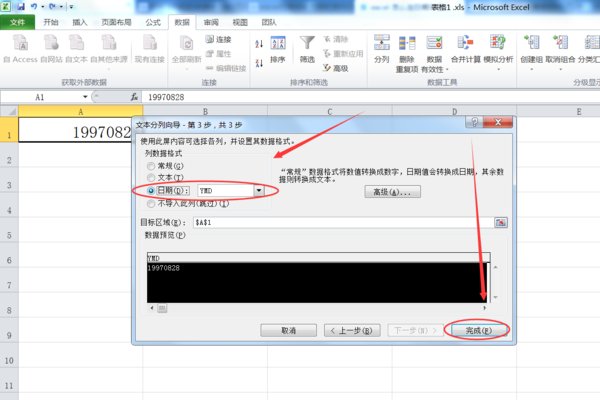Select column A header

[x=80, y=111]
